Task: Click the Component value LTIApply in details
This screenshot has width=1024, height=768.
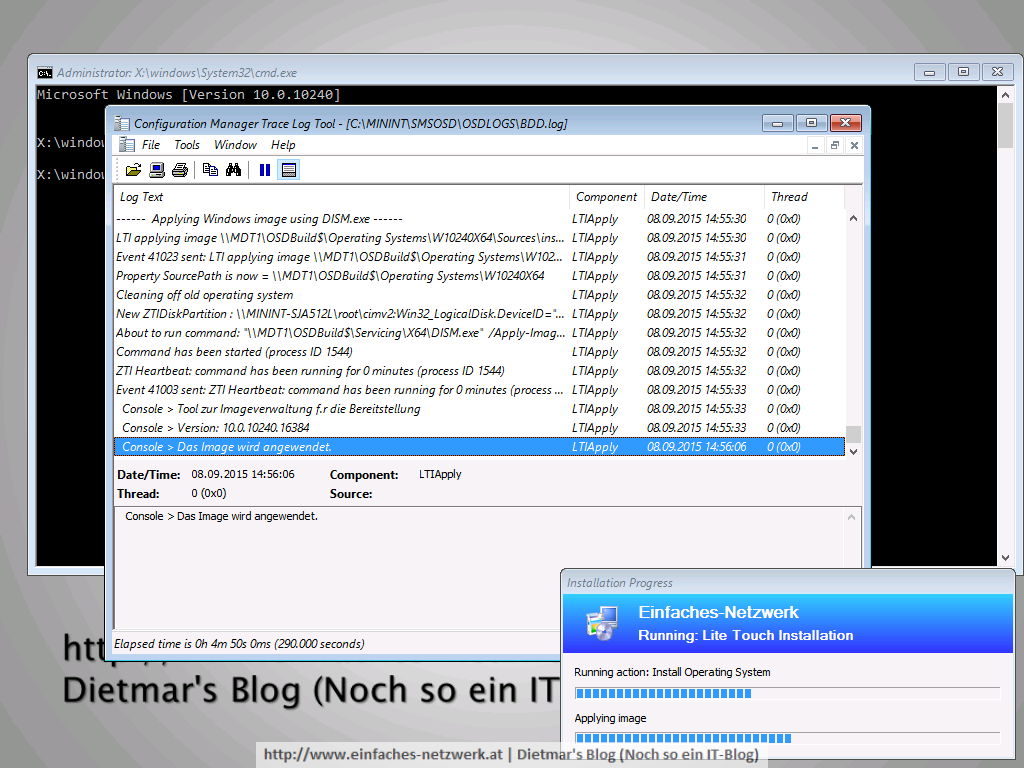Action: pyautogui.click(x=440, y=474)
